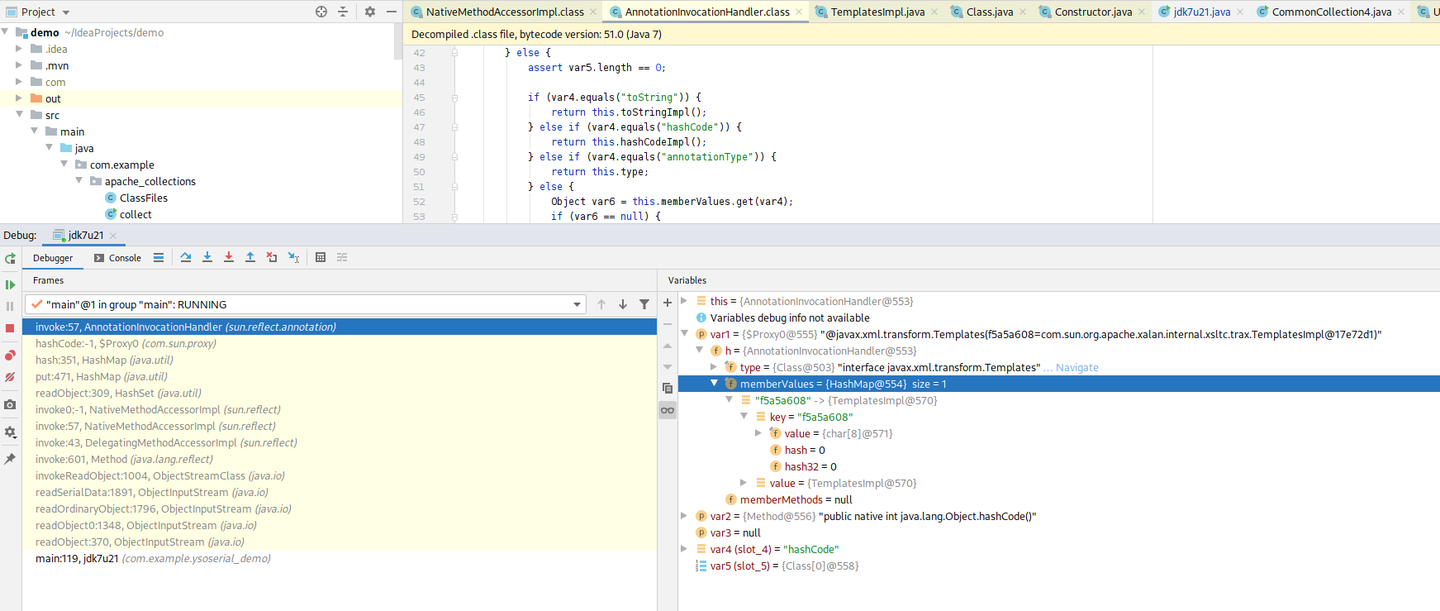Screen dimensions: 1440x611
Task: Click the View Breakpoints icon
Action: click(10, 355)
